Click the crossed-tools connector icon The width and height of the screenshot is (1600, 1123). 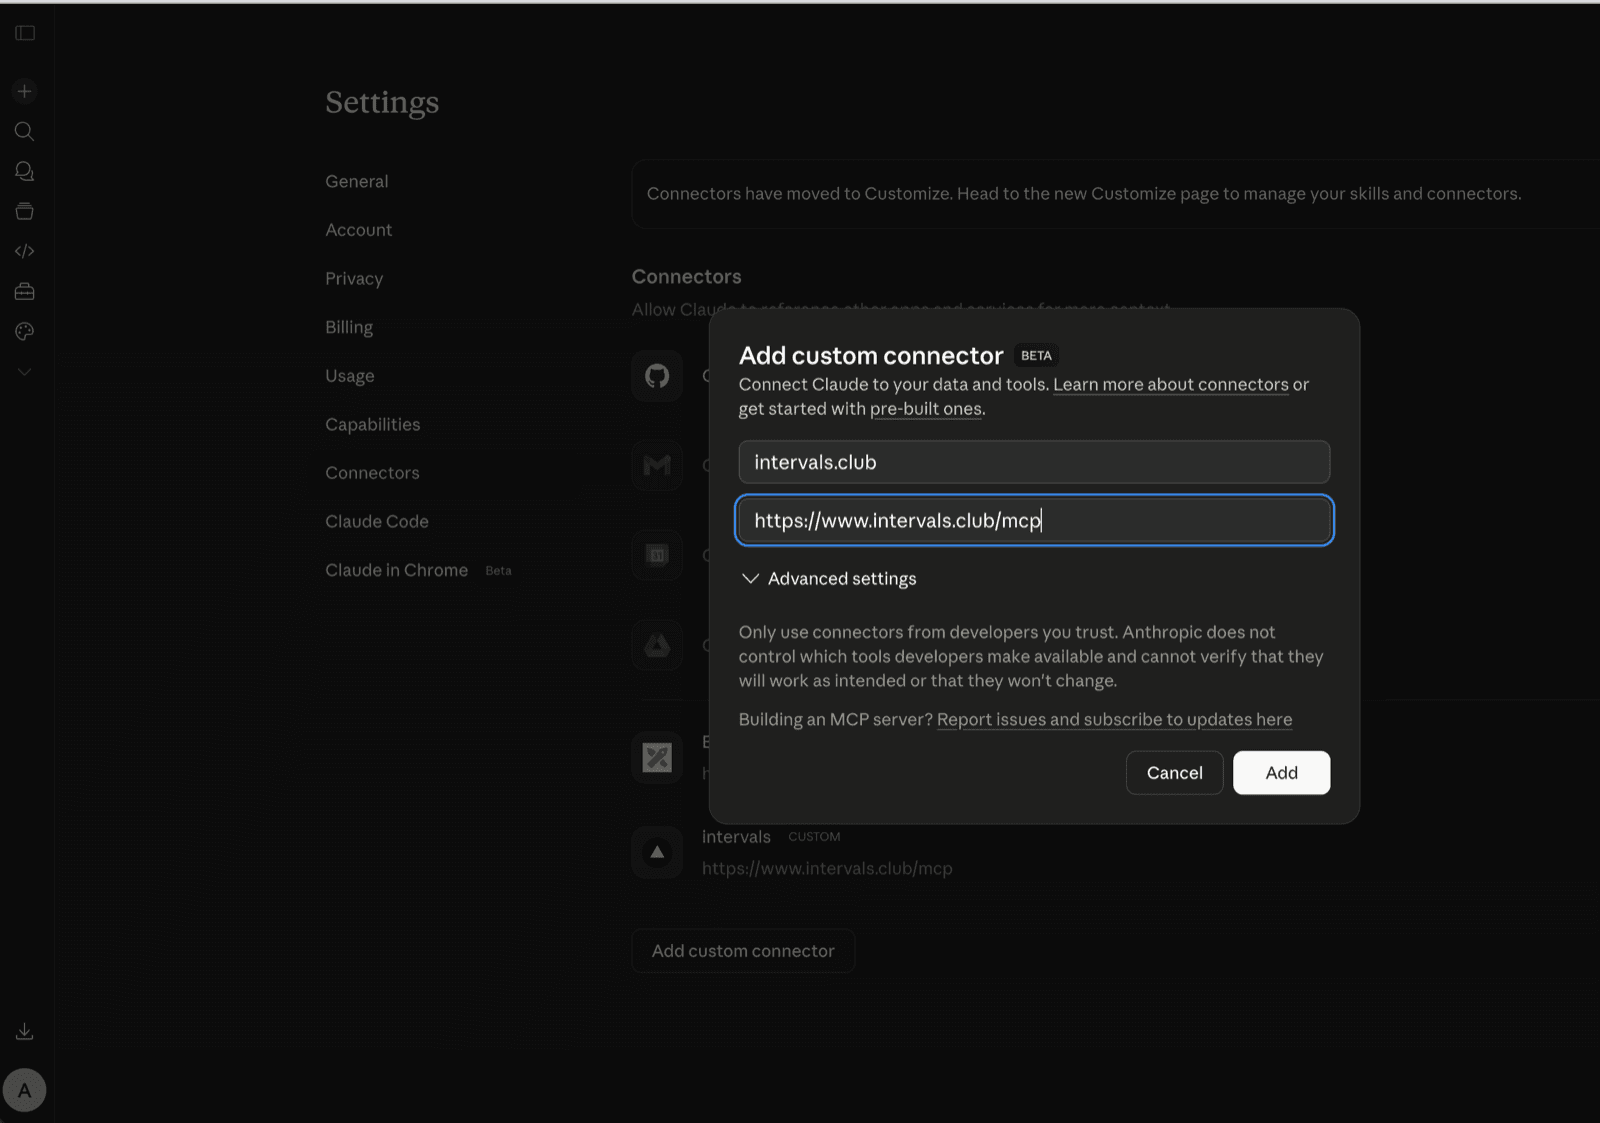pos(657,758)
